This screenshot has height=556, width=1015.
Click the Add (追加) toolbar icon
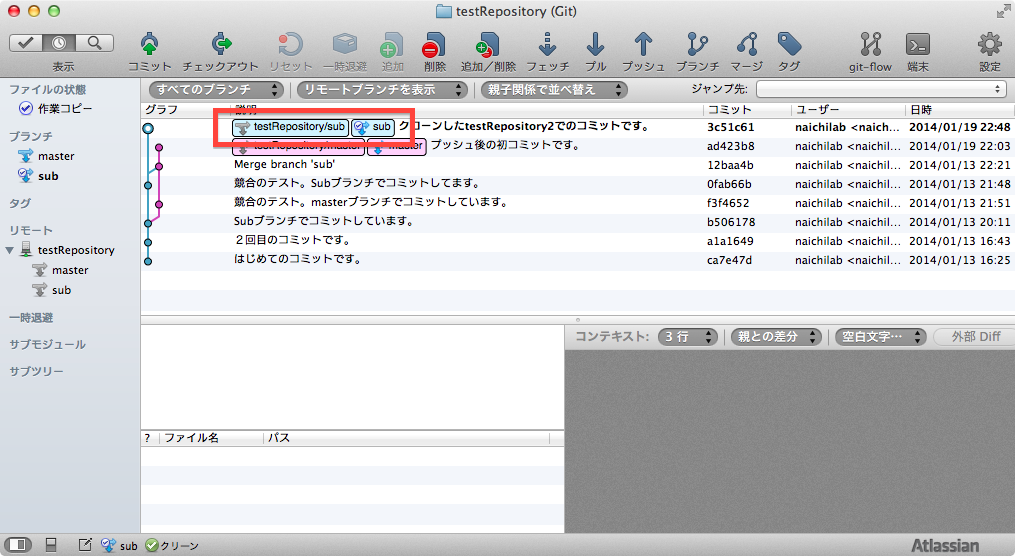(392, 44)
